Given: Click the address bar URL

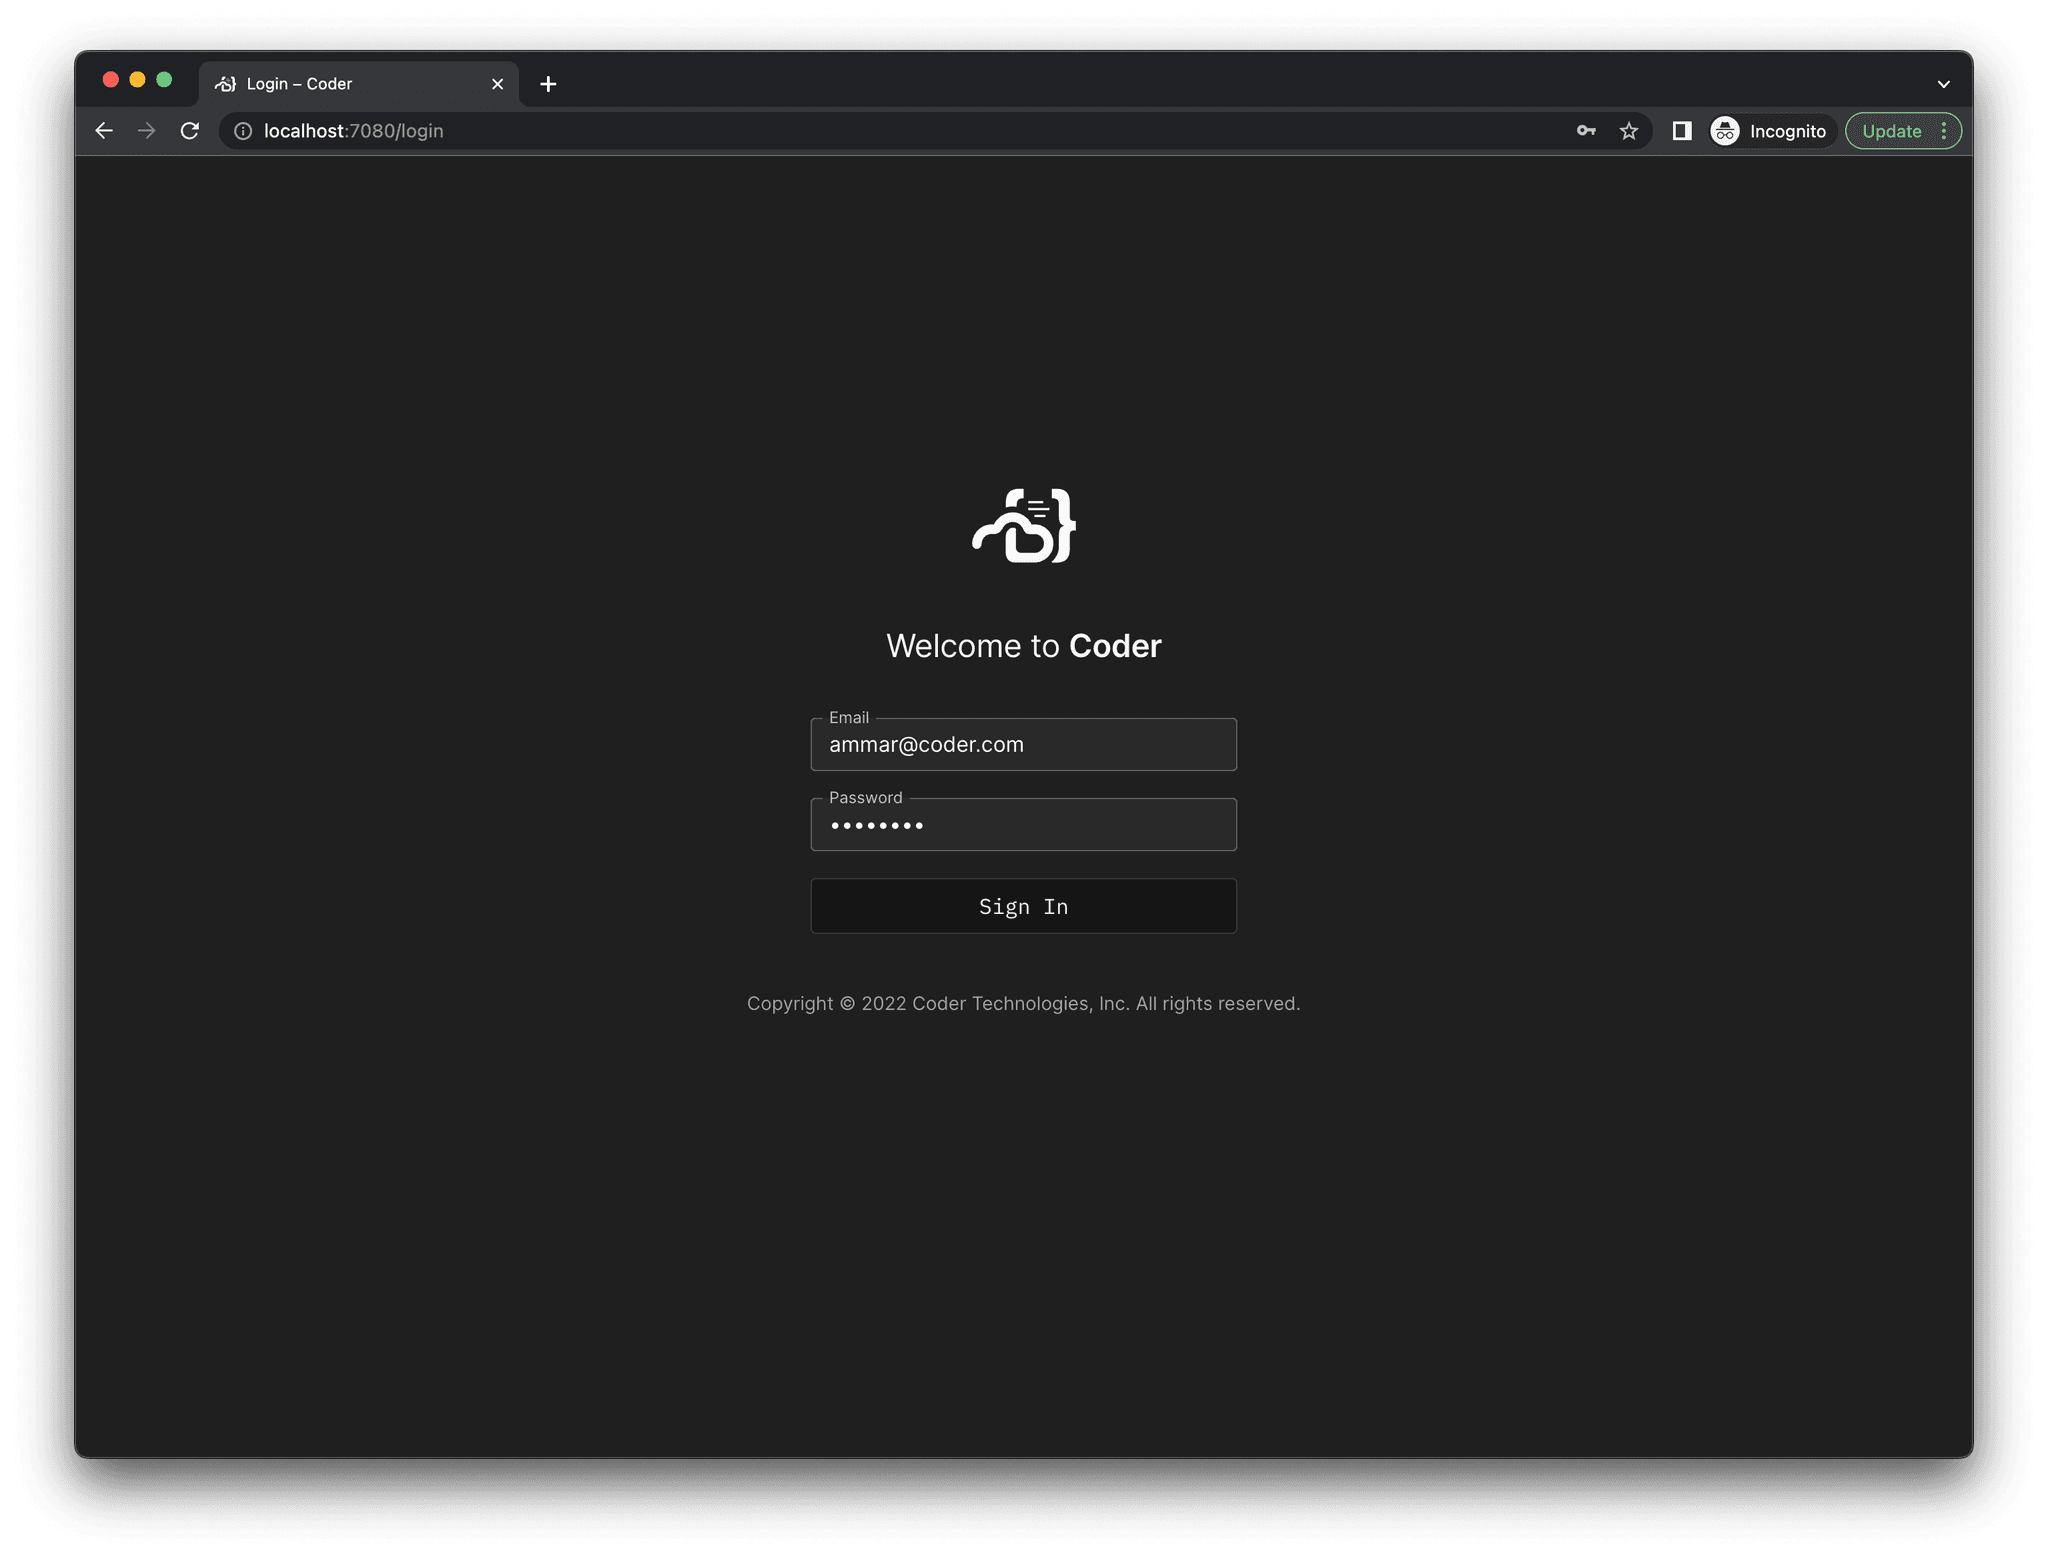Looking at the screenshot, I should [x=353, y=131].
